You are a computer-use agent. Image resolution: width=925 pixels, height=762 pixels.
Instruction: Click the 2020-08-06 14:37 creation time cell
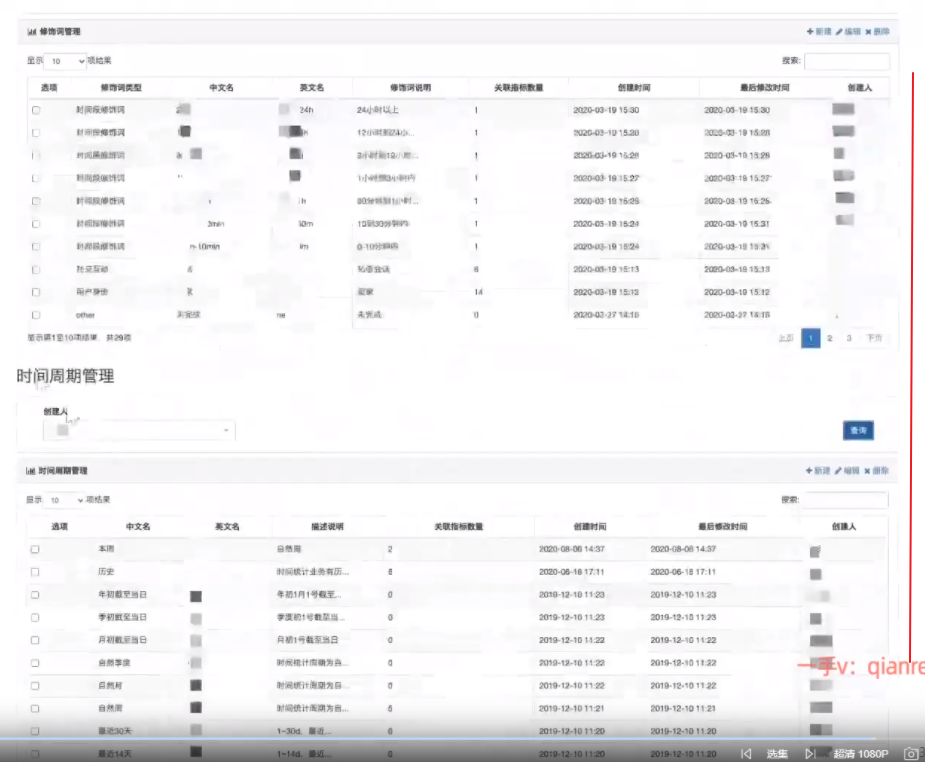[572, 549]
